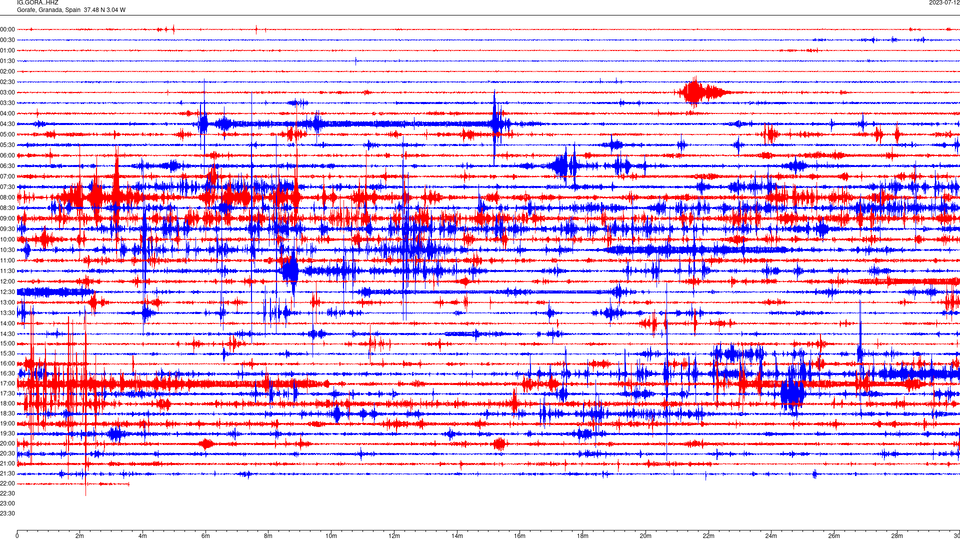Select the 03:00 row time label

(7, 92)
